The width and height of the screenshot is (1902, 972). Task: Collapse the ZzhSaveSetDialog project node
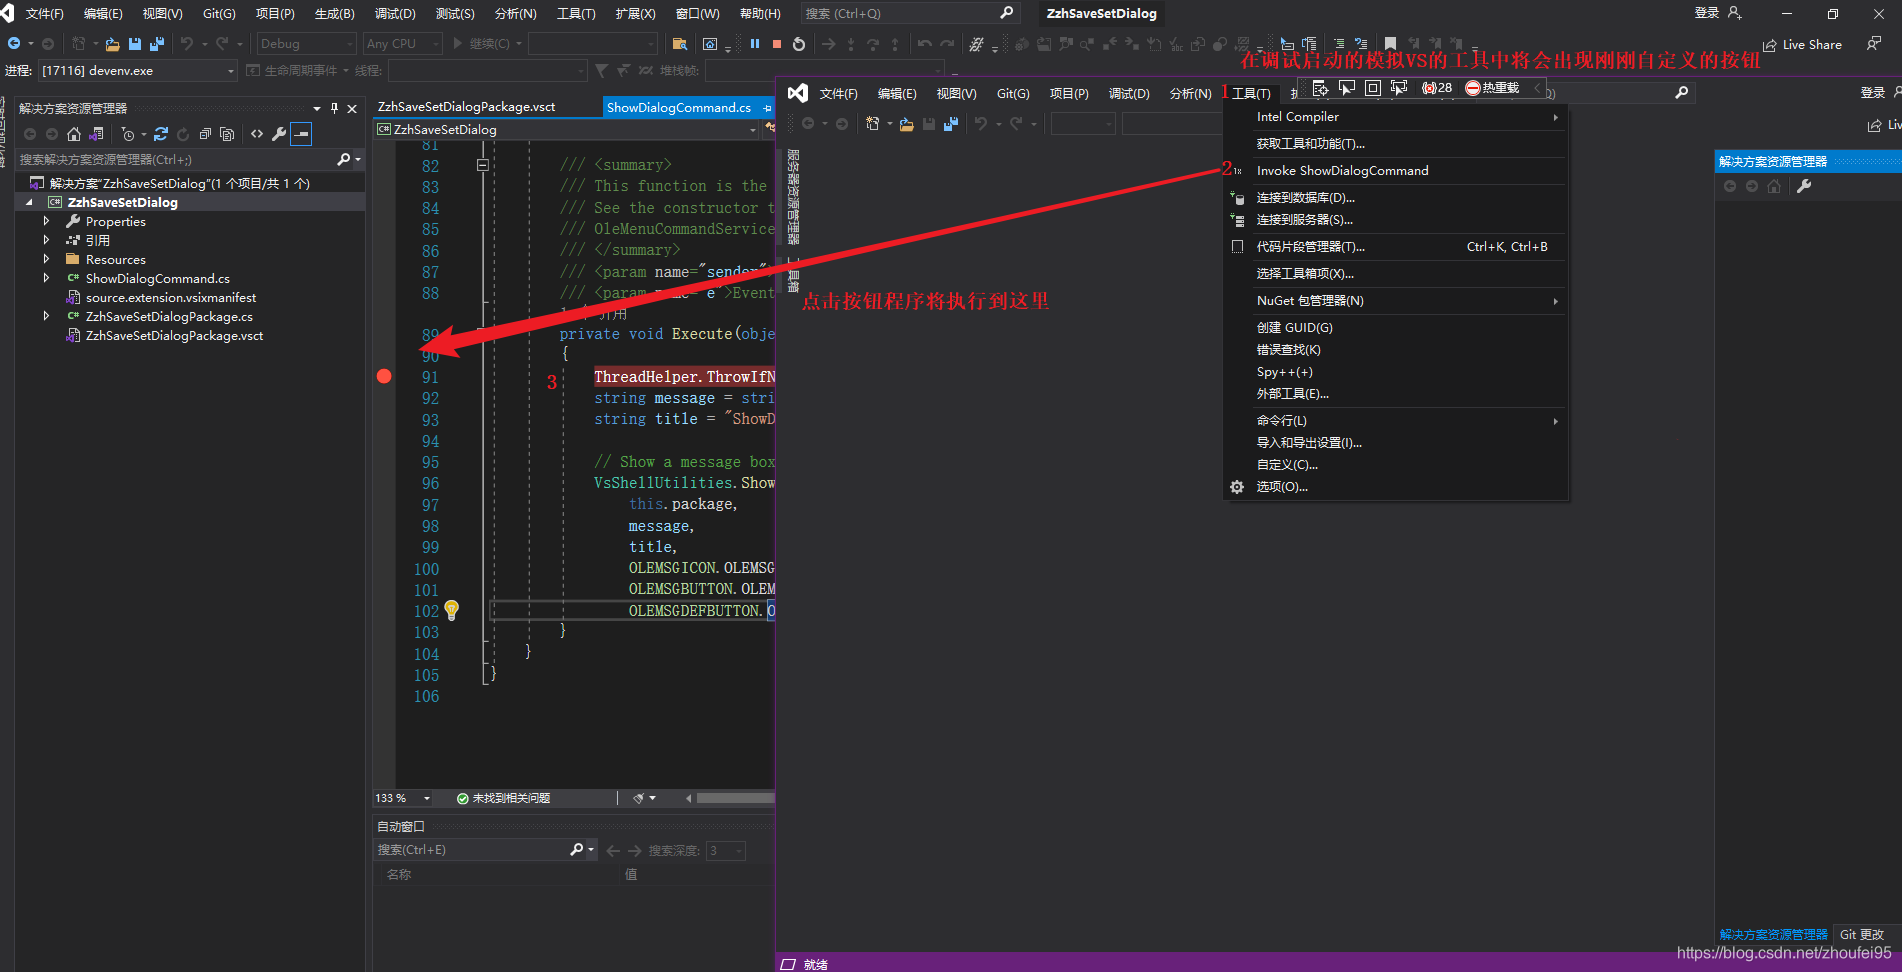(x=29, y=202)
